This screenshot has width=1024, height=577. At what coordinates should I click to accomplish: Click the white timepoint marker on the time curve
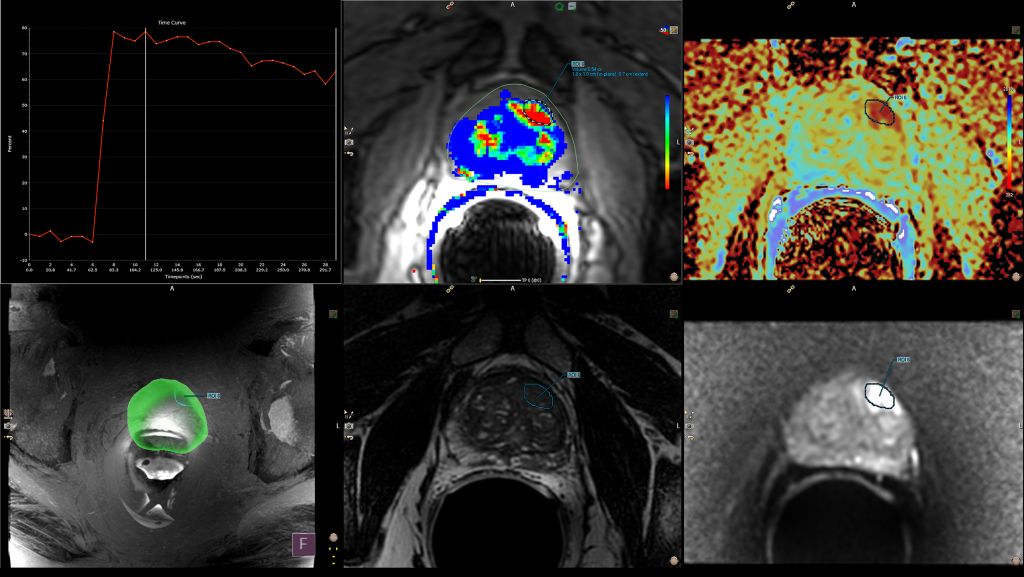tap(145, 144)
